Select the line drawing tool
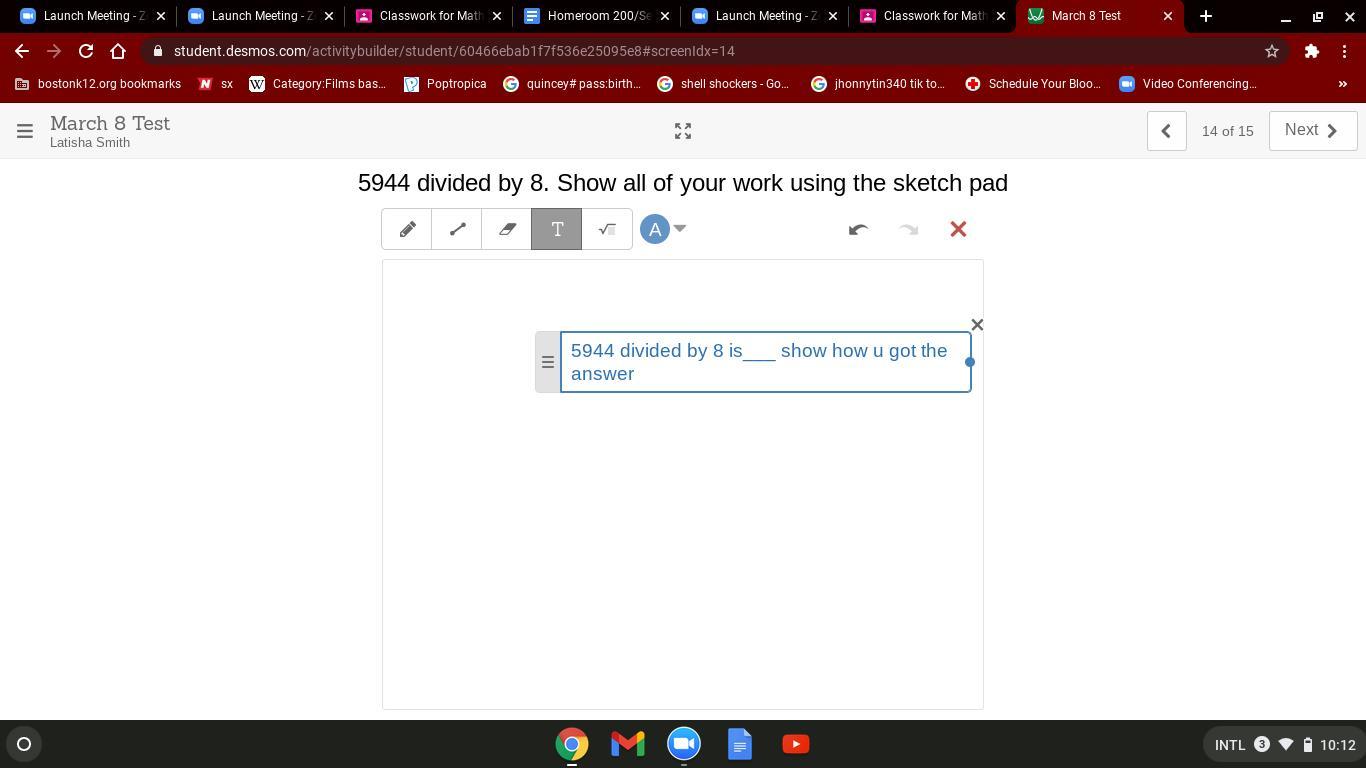 (457, 229)
